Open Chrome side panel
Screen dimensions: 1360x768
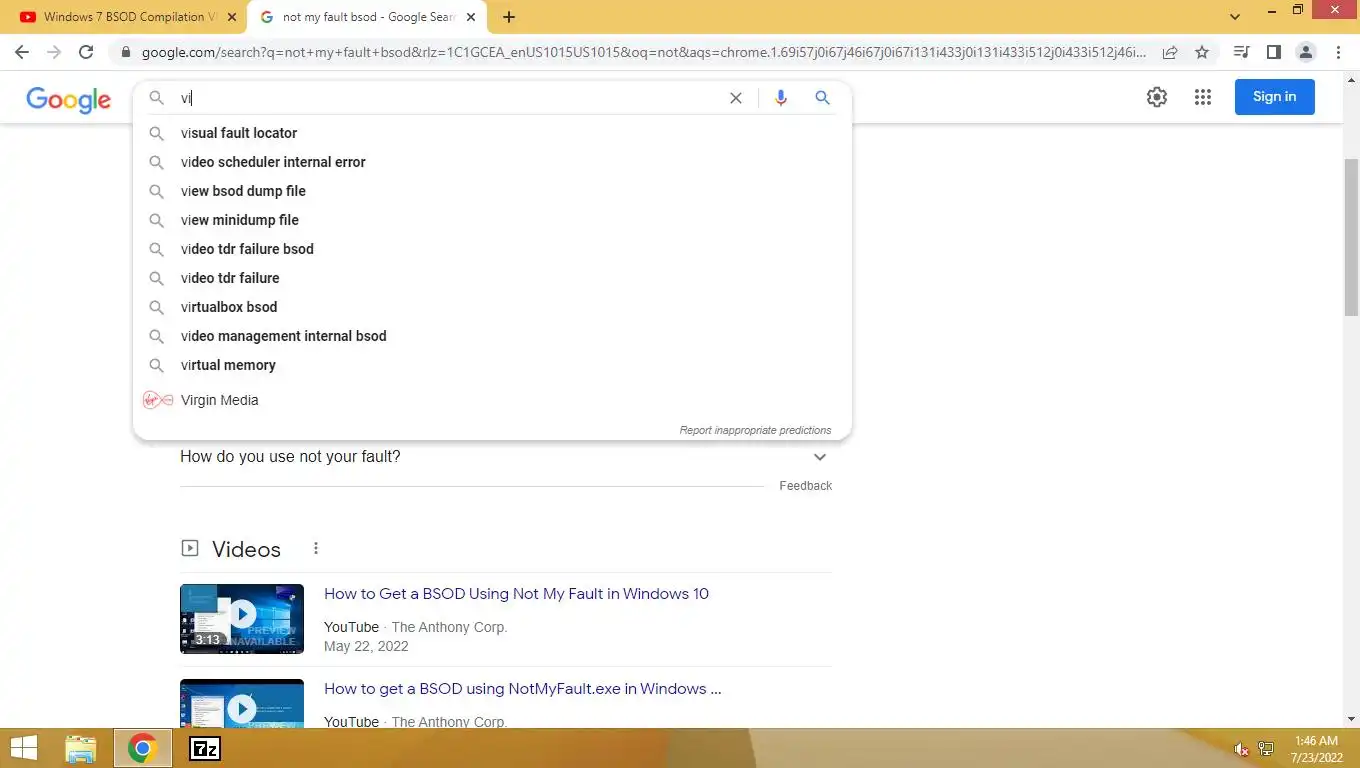[1273, 52]
